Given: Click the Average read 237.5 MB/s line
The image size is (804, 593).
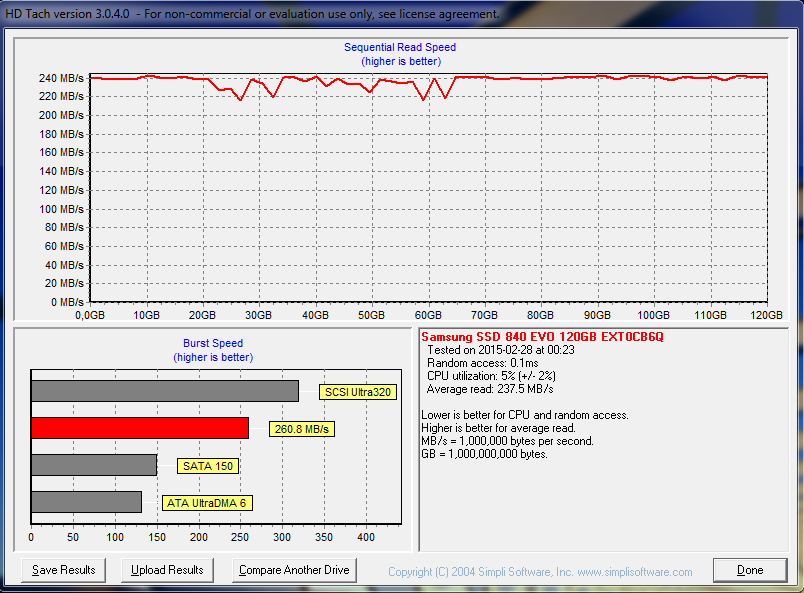Looking at the screenshot, I should 490,389.
